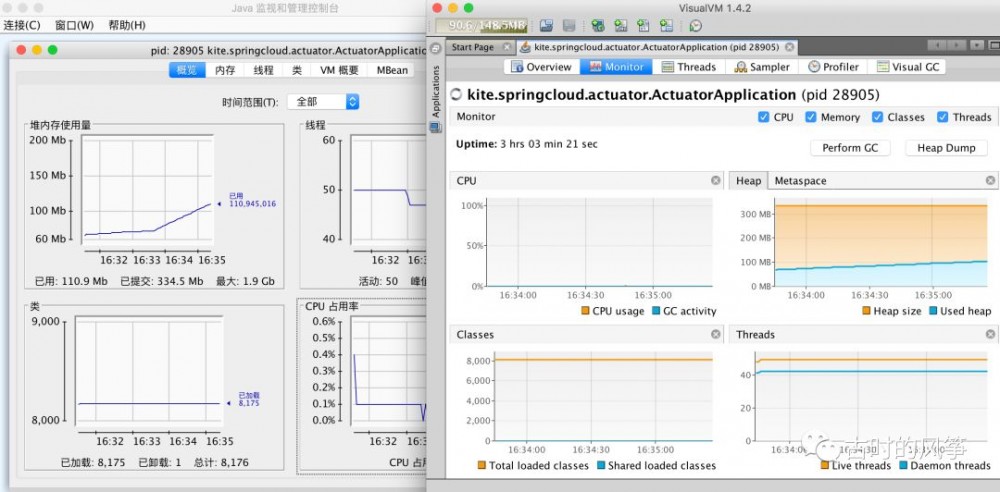Select the 概览 tab in JConsole
Screen dimensions: 1000x492
click(x=187, y=70)
